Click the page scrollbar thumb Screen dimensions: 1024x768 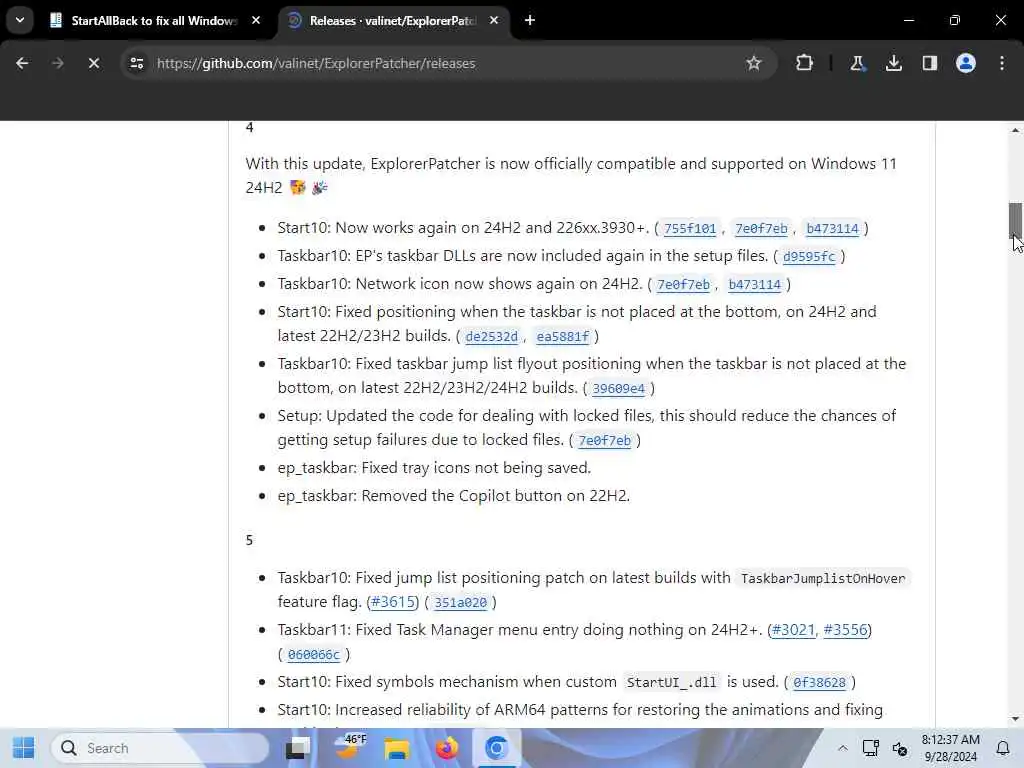pyautogui.click(x=1015, y=221)
